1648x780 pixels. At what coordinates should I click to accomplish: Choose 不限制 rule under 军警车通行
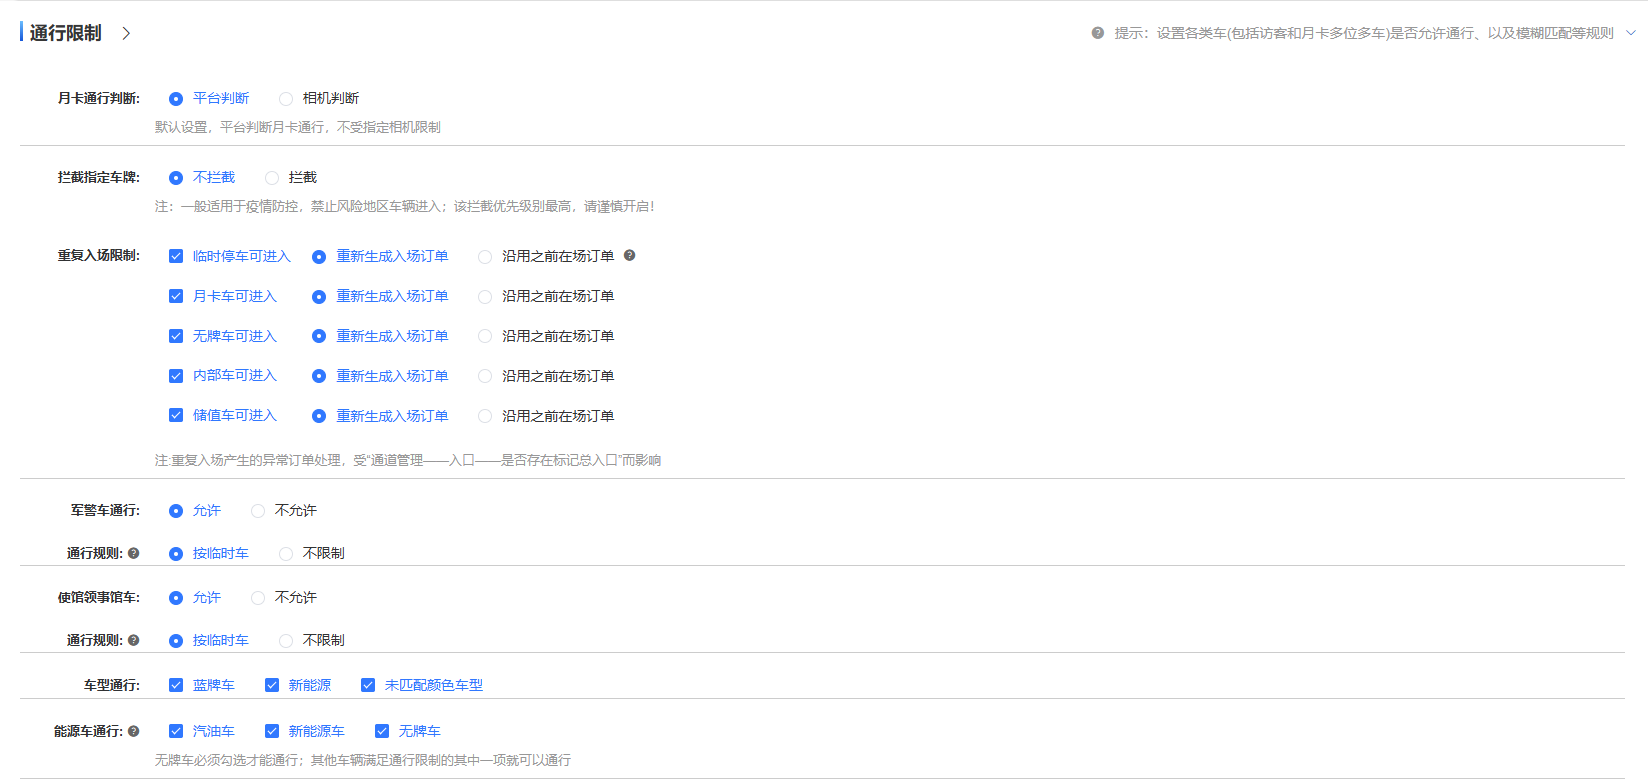(x=286, y=554)
